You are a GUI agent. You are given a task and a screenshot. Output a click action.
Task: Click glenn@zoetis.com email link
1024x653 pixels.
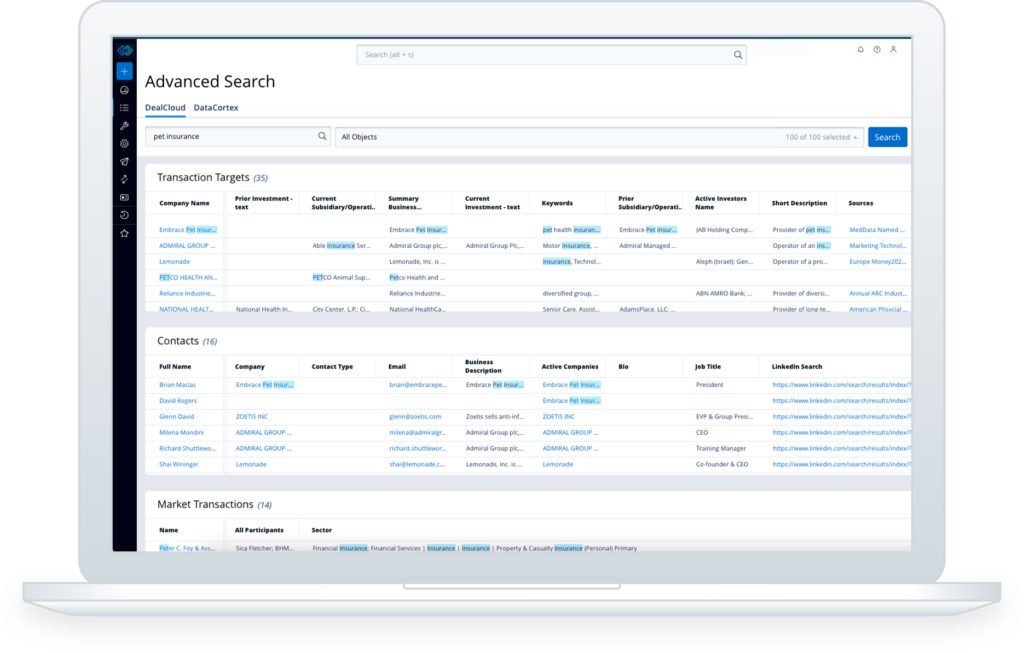415,417
